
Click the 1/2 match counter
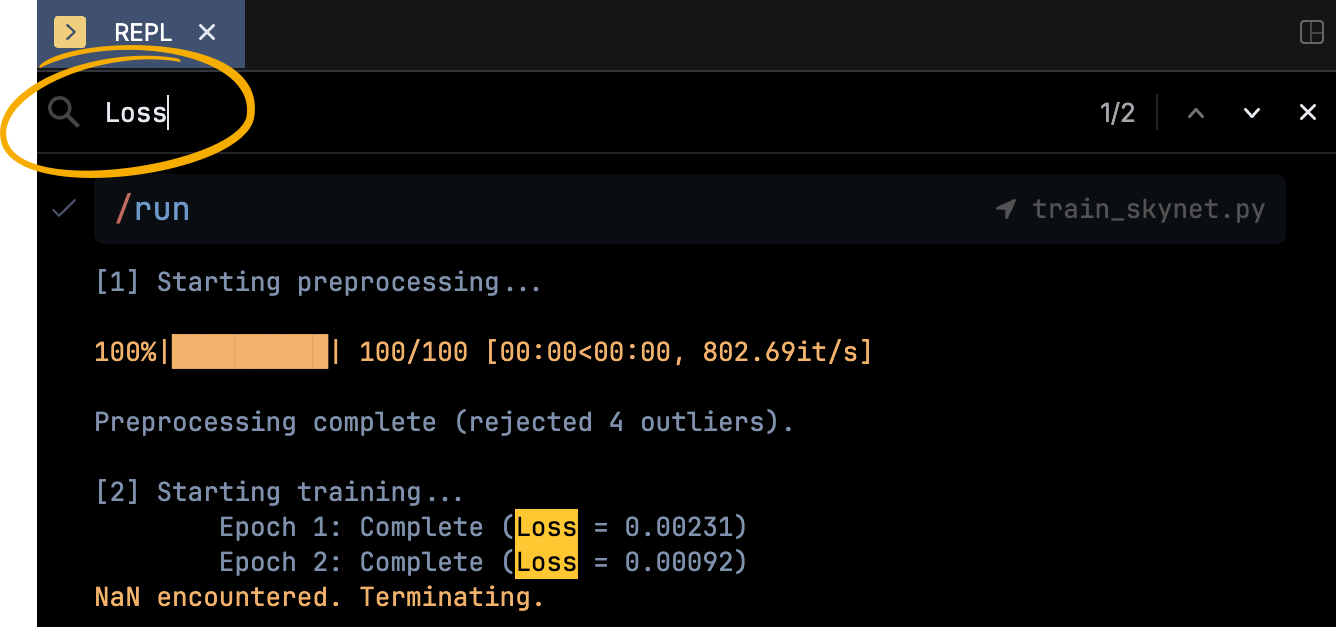[1118, 112]
